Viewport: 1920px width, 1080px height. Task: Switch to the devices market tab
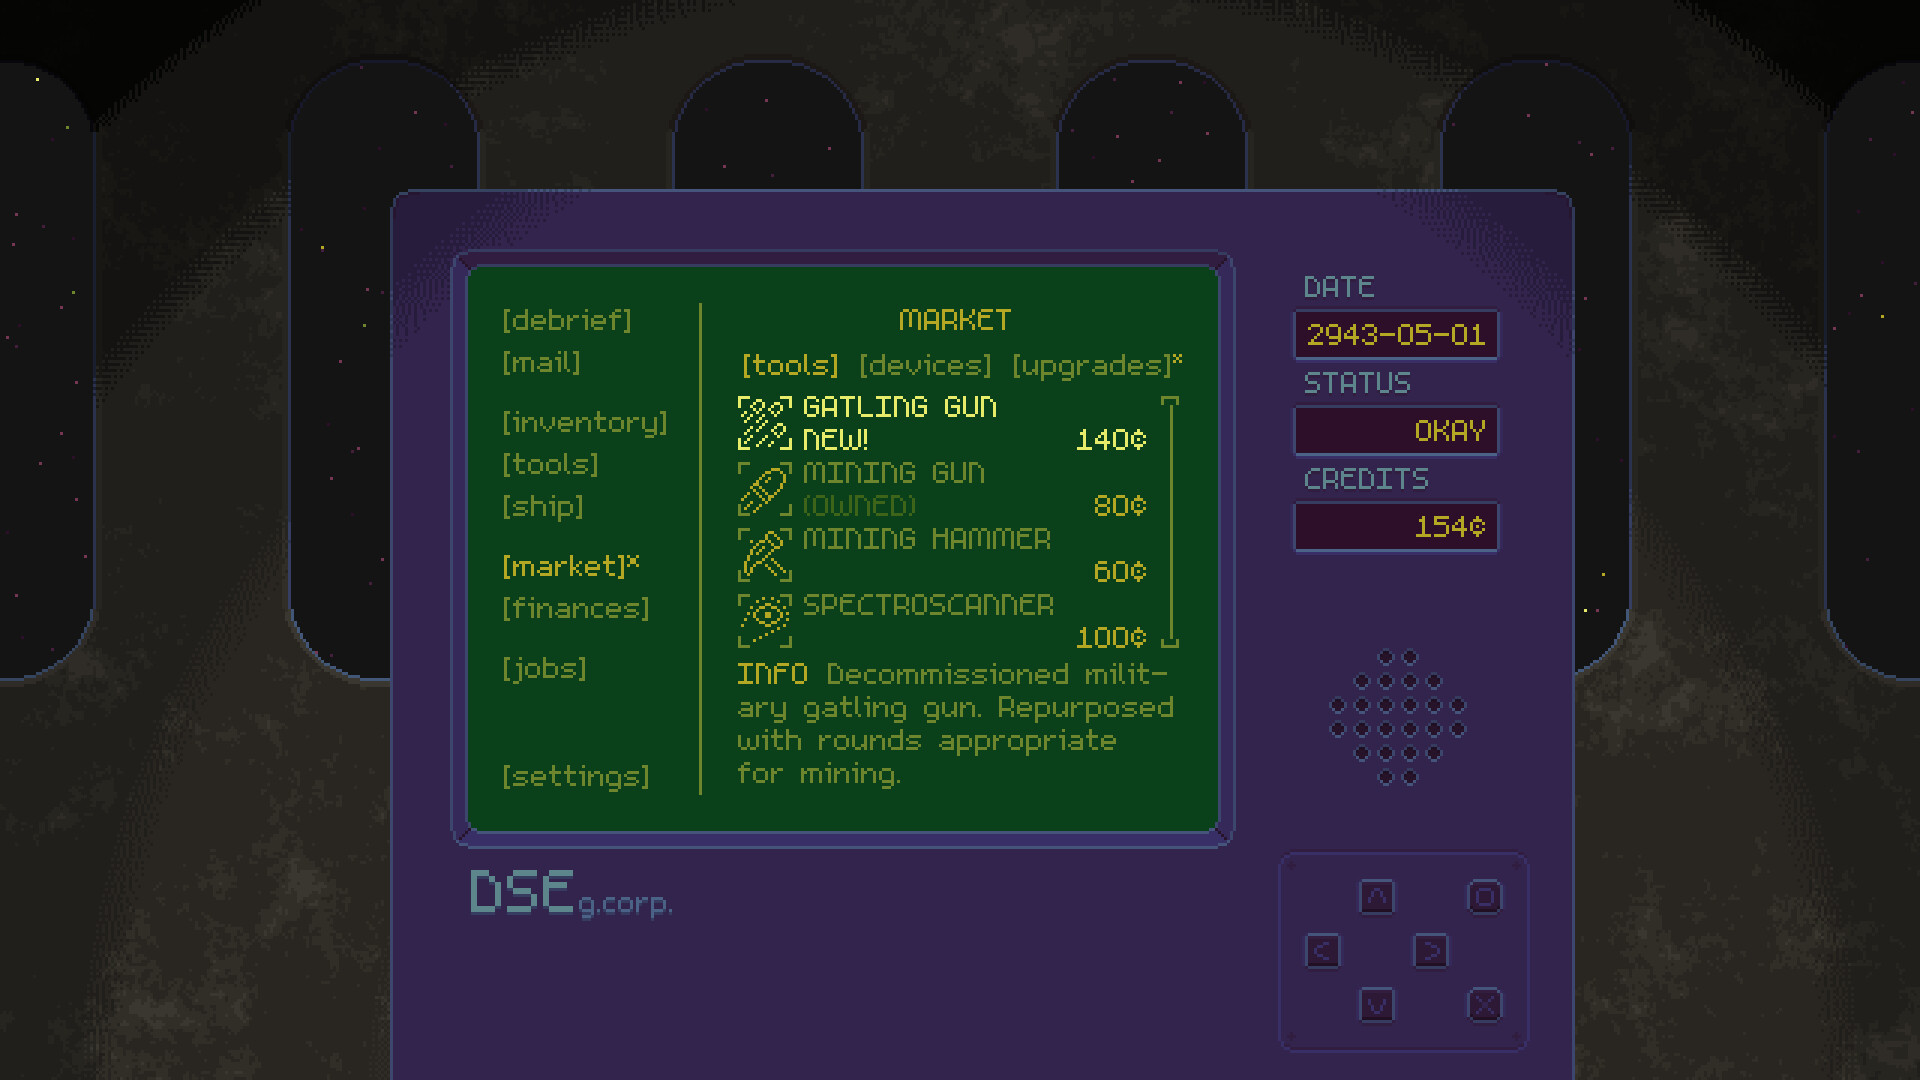coord(925,366)
